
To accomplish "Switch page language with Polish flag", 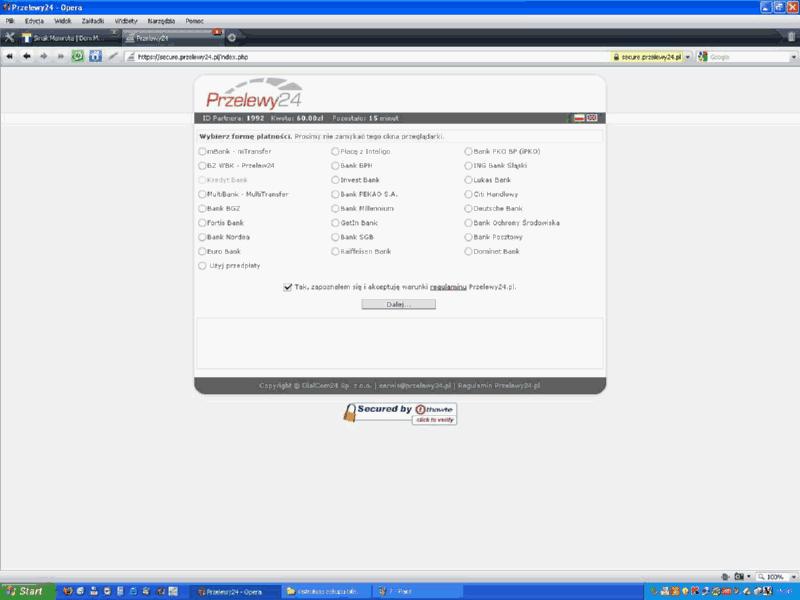I will click(x=577, y=118).
